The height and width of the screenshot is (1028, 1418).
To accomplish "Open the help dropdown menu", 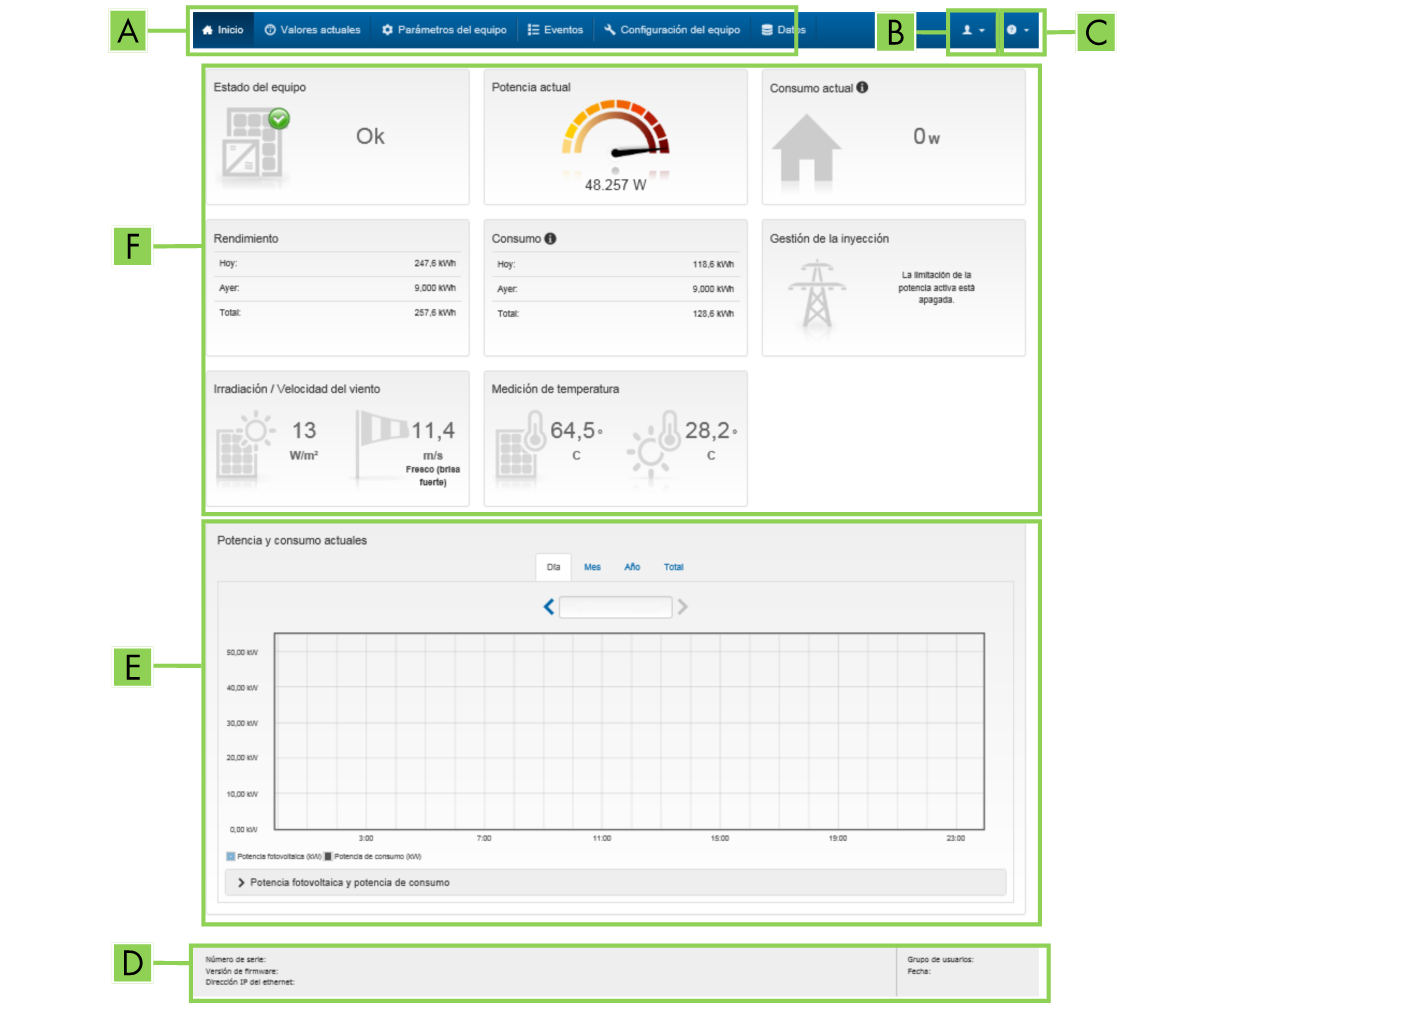I will pyautogui.click(x=1018, y=30).
